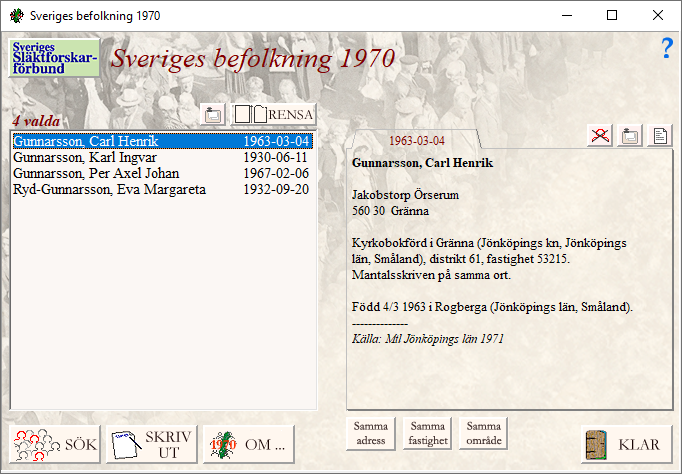
Task: Find people in Samma område
Action: [x=484, y=434]
